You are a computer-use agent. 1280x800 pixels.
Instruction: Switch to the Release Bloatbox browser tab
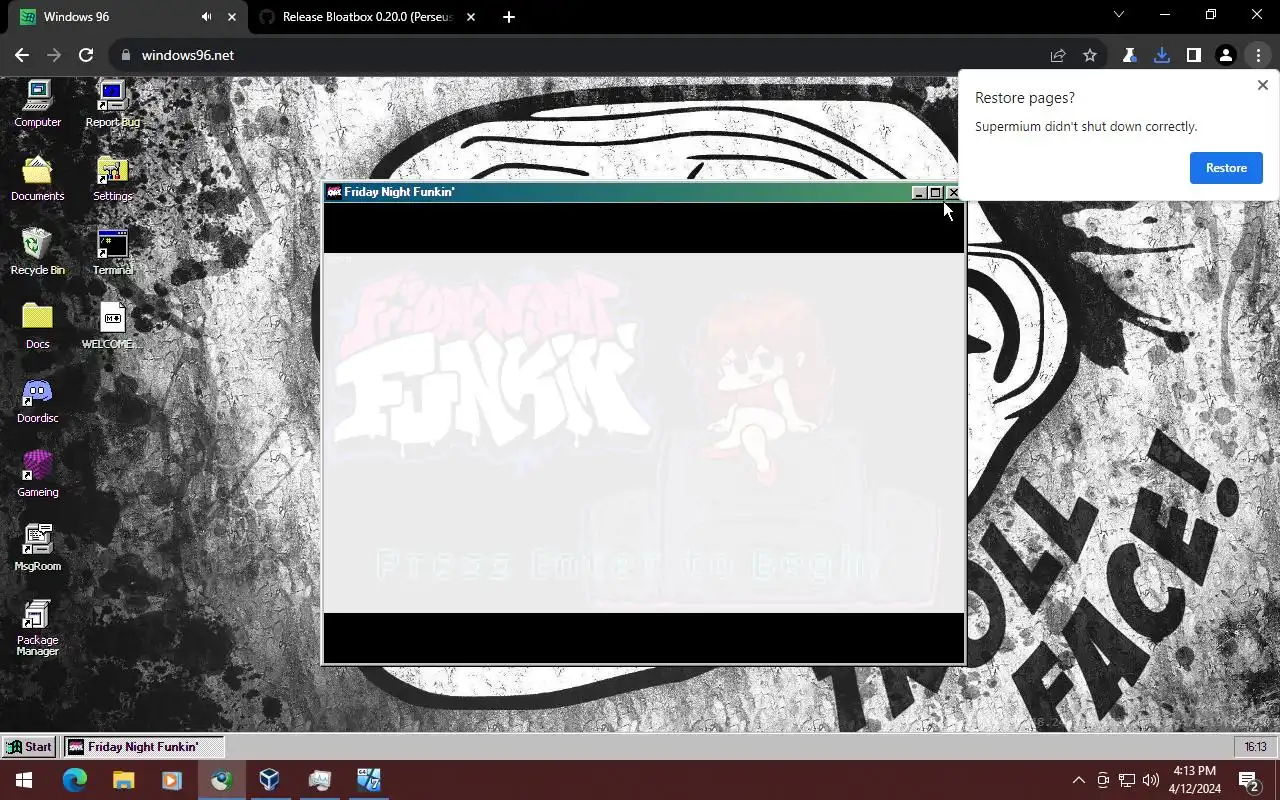pyautogui.click(x=366, y=17)
